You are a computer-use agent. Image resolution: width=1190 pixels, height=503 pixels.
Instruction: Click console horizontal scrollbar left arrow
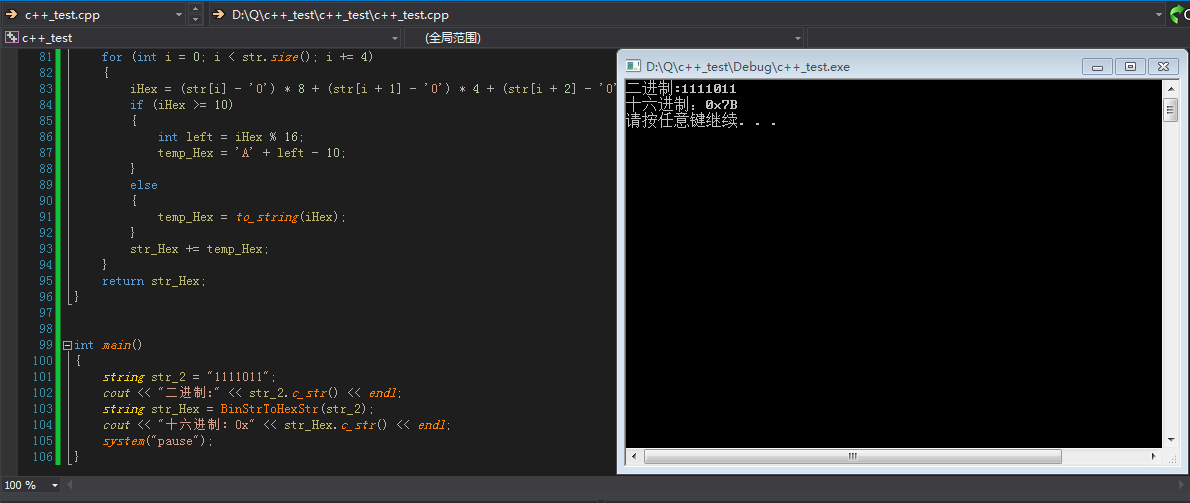click(x=633, y=456)
